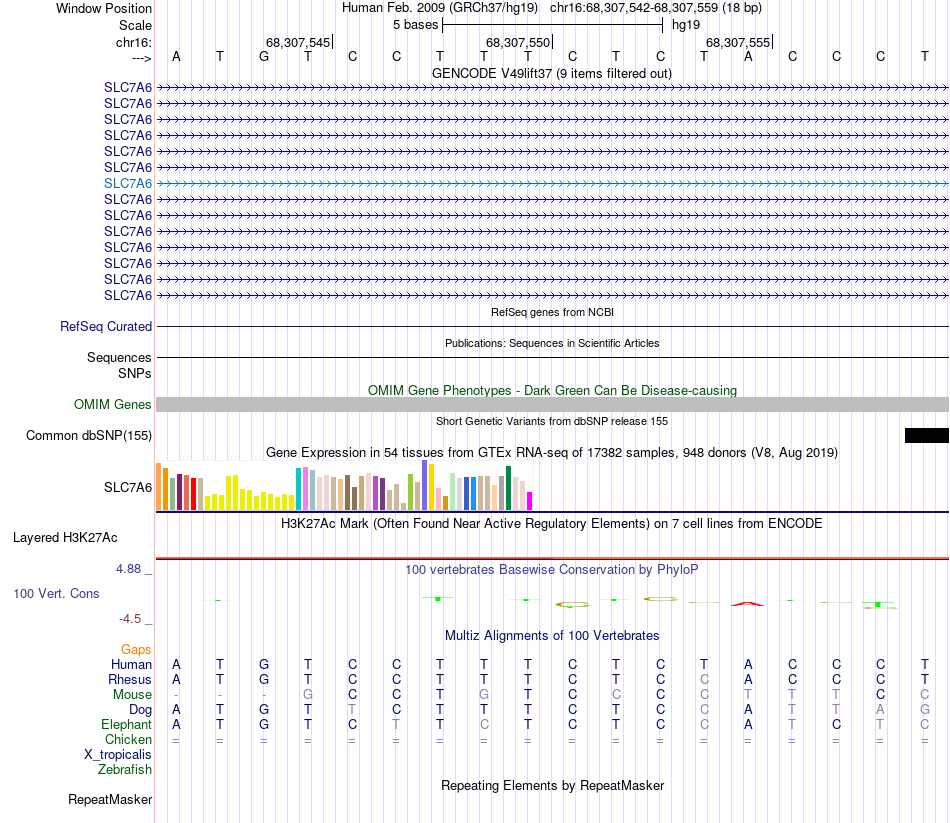Viewport: 950px width, 823px height.
Task: Click the Gaps label in Multiz track
Action: (x=136, y=650)
